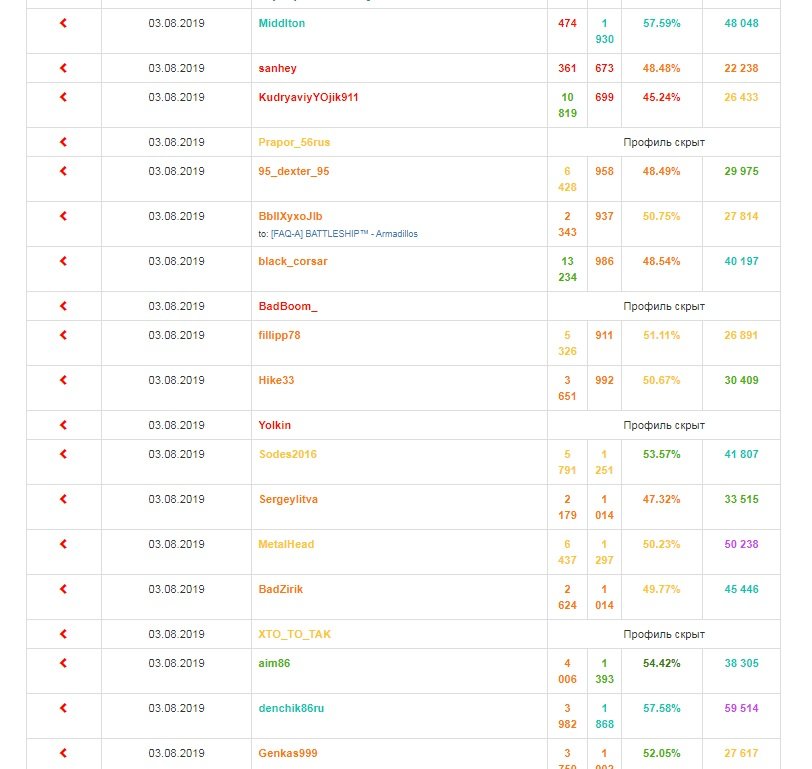Select "Профиль скрыт" in BadBoom_ row
The height and width of the screenshot is (769, 812).
coord(664,307)
